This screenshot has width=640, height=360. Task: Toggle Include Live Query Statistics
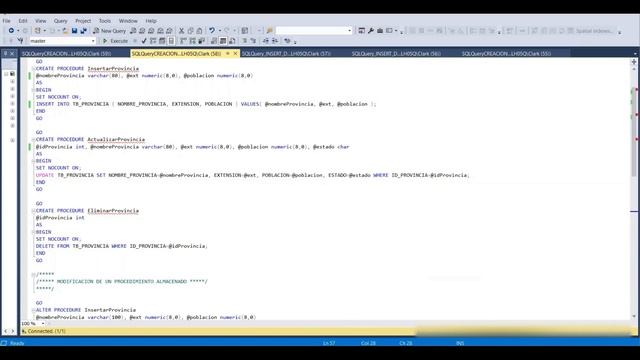192,41
